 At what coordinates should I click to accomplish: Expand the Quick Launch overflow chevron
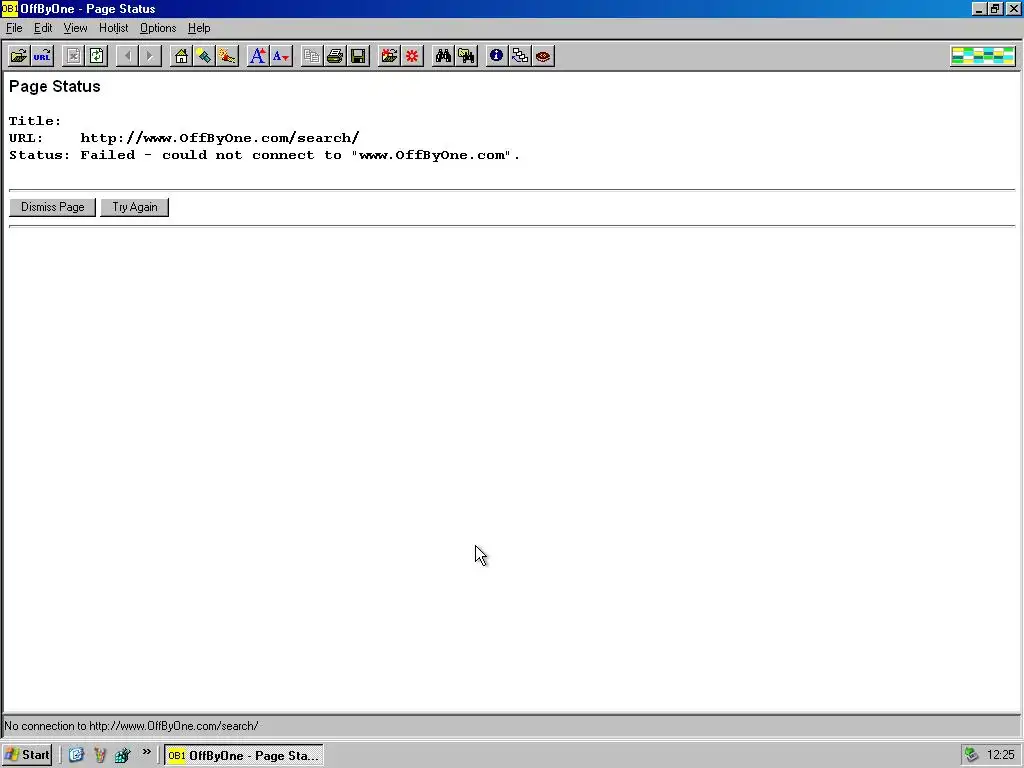(x=146, y=752)
